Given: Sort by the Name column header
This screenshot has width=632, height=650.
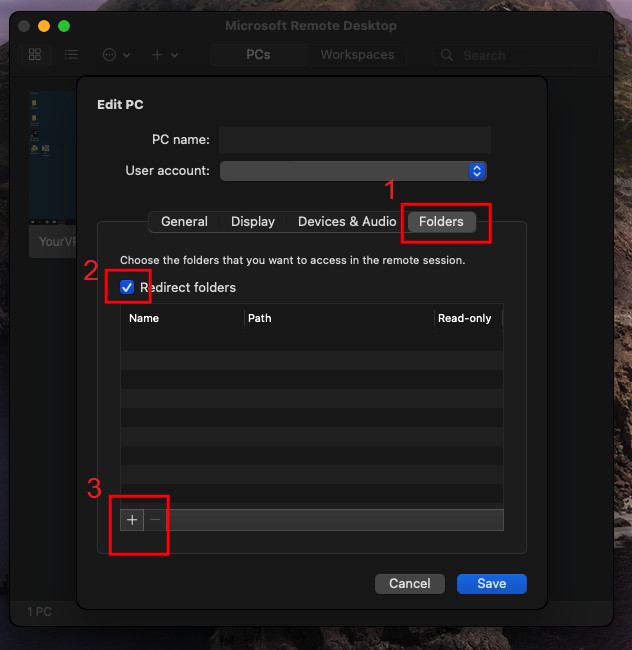Looking at the screenshot, I should pos(182,318).
